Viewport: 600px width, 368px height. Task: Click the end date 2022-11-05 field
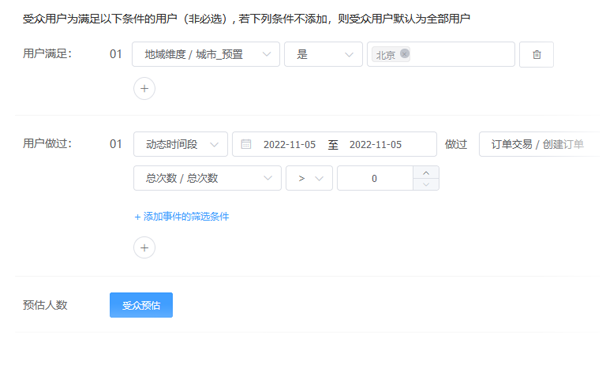pyautogui.click(x=375, y=145)
